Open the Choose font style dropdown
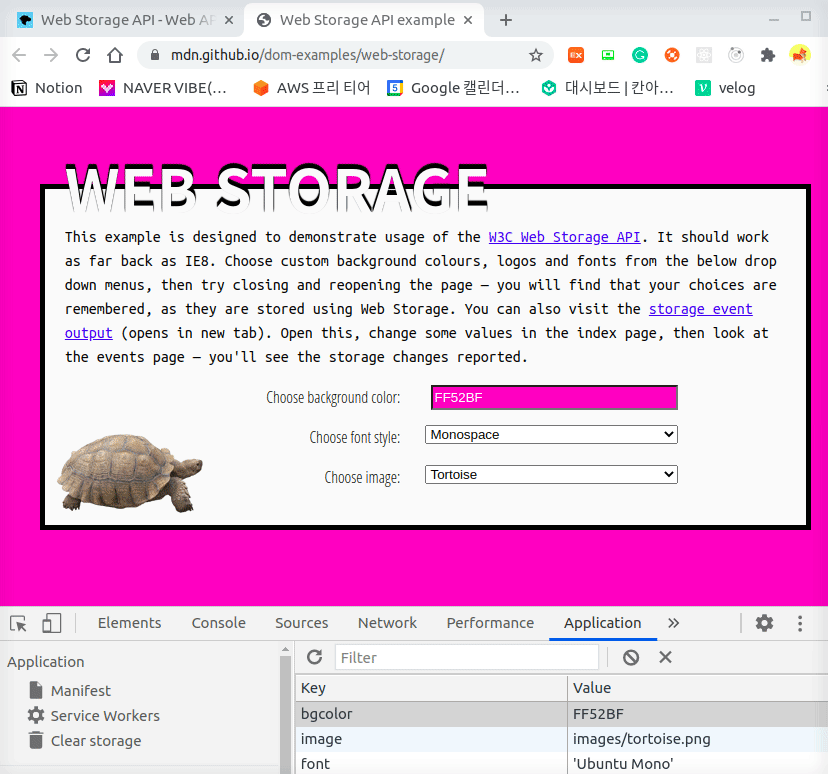 click(551, 434)
